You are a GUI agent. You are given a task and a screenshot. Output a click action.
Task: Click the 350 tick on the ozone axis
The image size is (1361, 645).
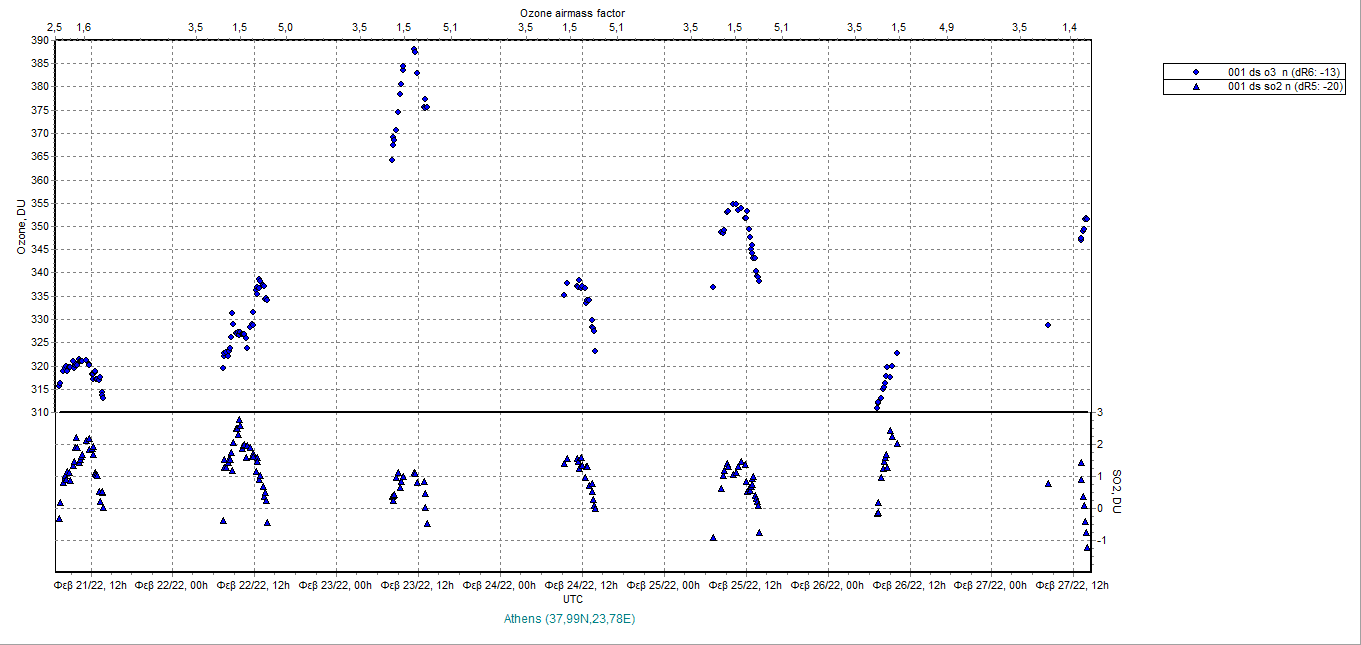[x=39, y=226]
